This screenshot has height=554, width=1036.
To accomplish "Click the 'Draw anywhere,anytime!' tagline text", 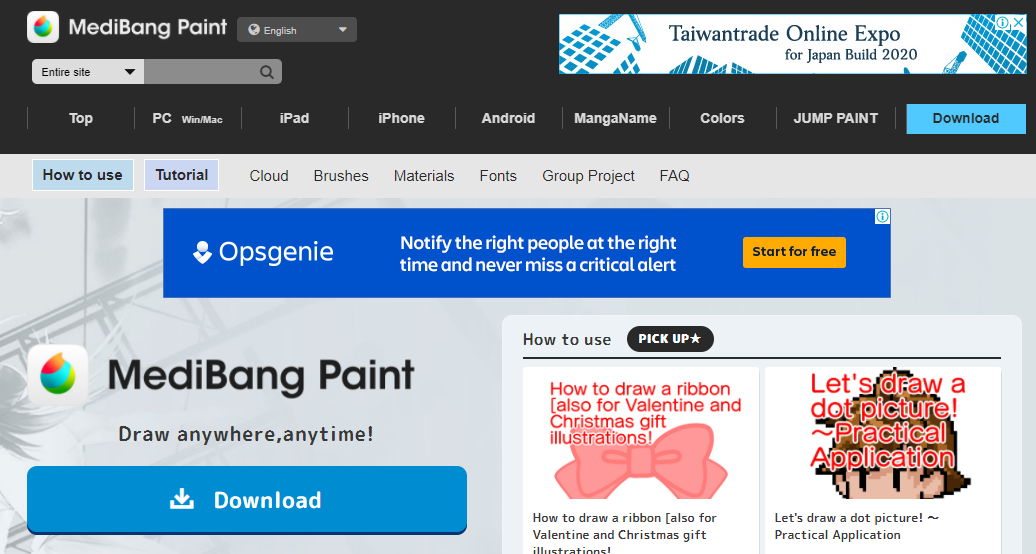I will (246, 434).
